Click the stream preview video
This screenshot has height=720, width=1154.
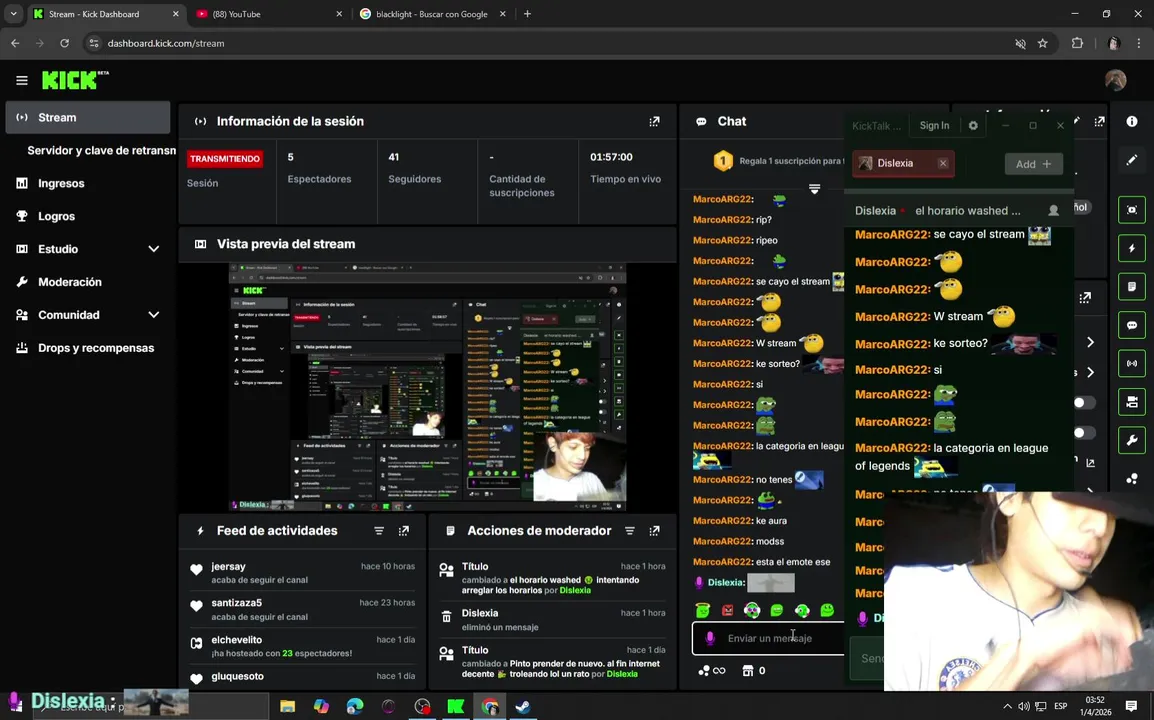click(x=428, y=387)
